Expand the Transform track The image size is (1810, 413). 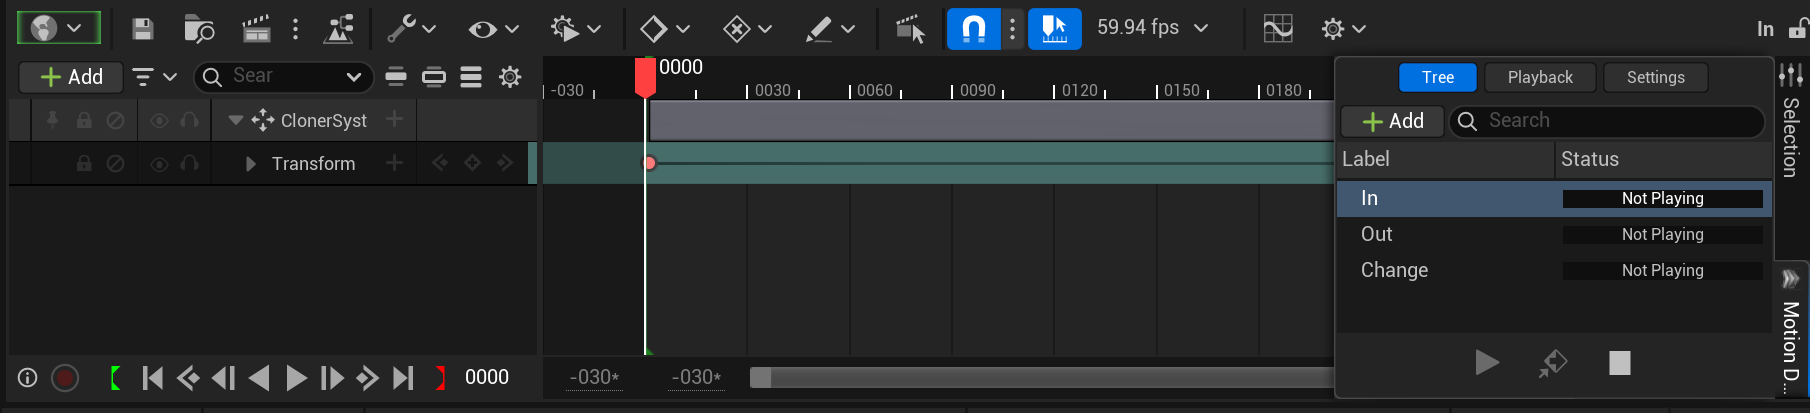click(x=251, y=164)
